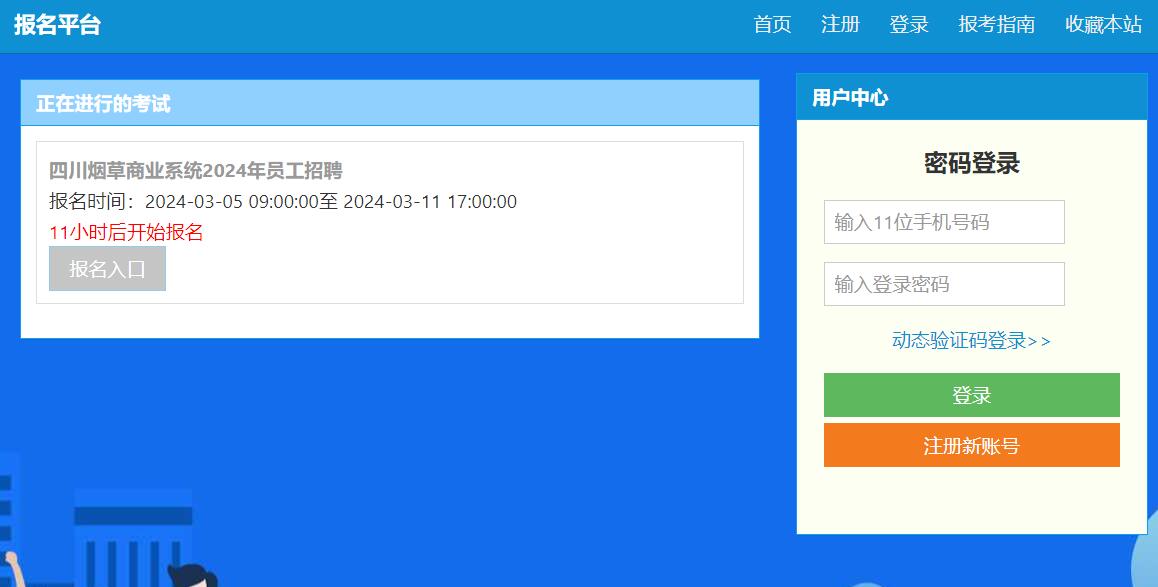Switch to 动态验证码登录 login mode
This screenshot has height=587, width=1158.
(x=971, y=340)
